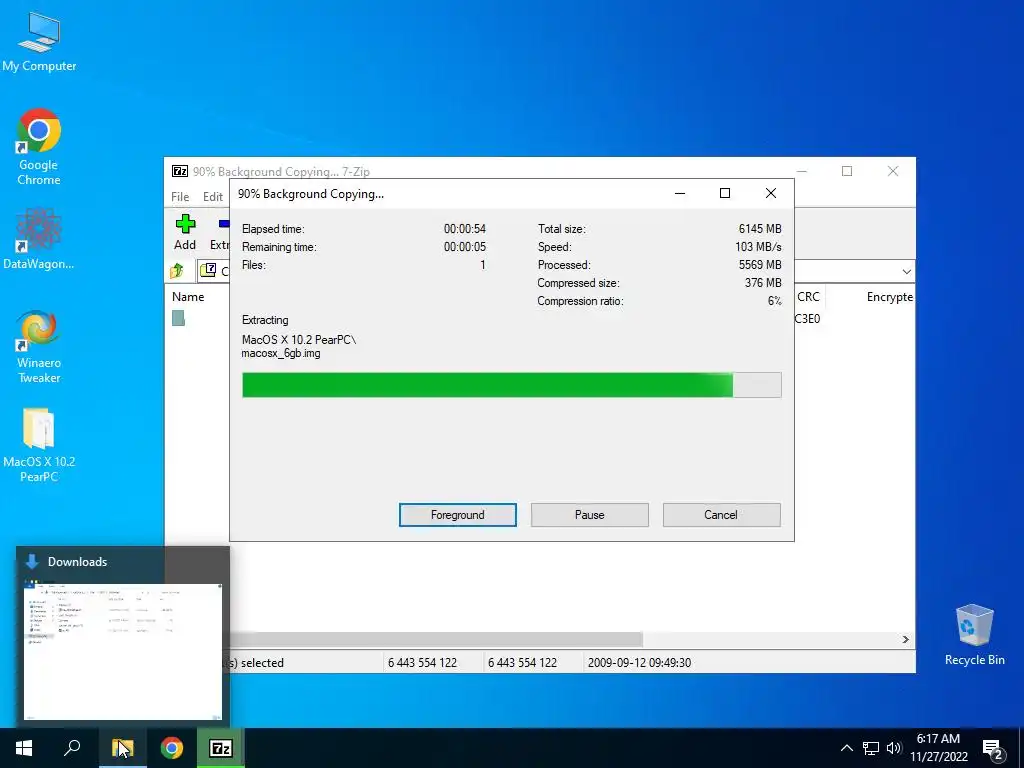Show hidden system tray icons chevron
Screen dimensions: 1024x768
846,748
